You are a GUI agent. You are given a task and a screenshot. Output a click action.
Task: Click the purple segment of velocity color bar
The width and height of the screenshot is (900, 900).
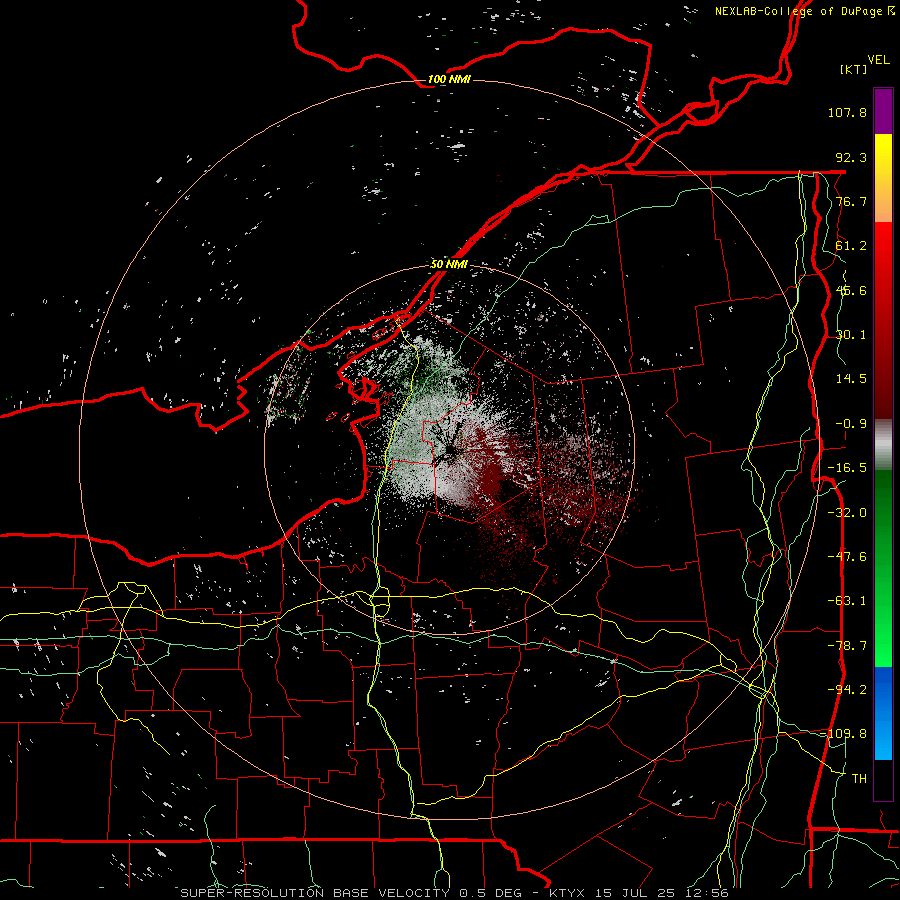[883, 111]
